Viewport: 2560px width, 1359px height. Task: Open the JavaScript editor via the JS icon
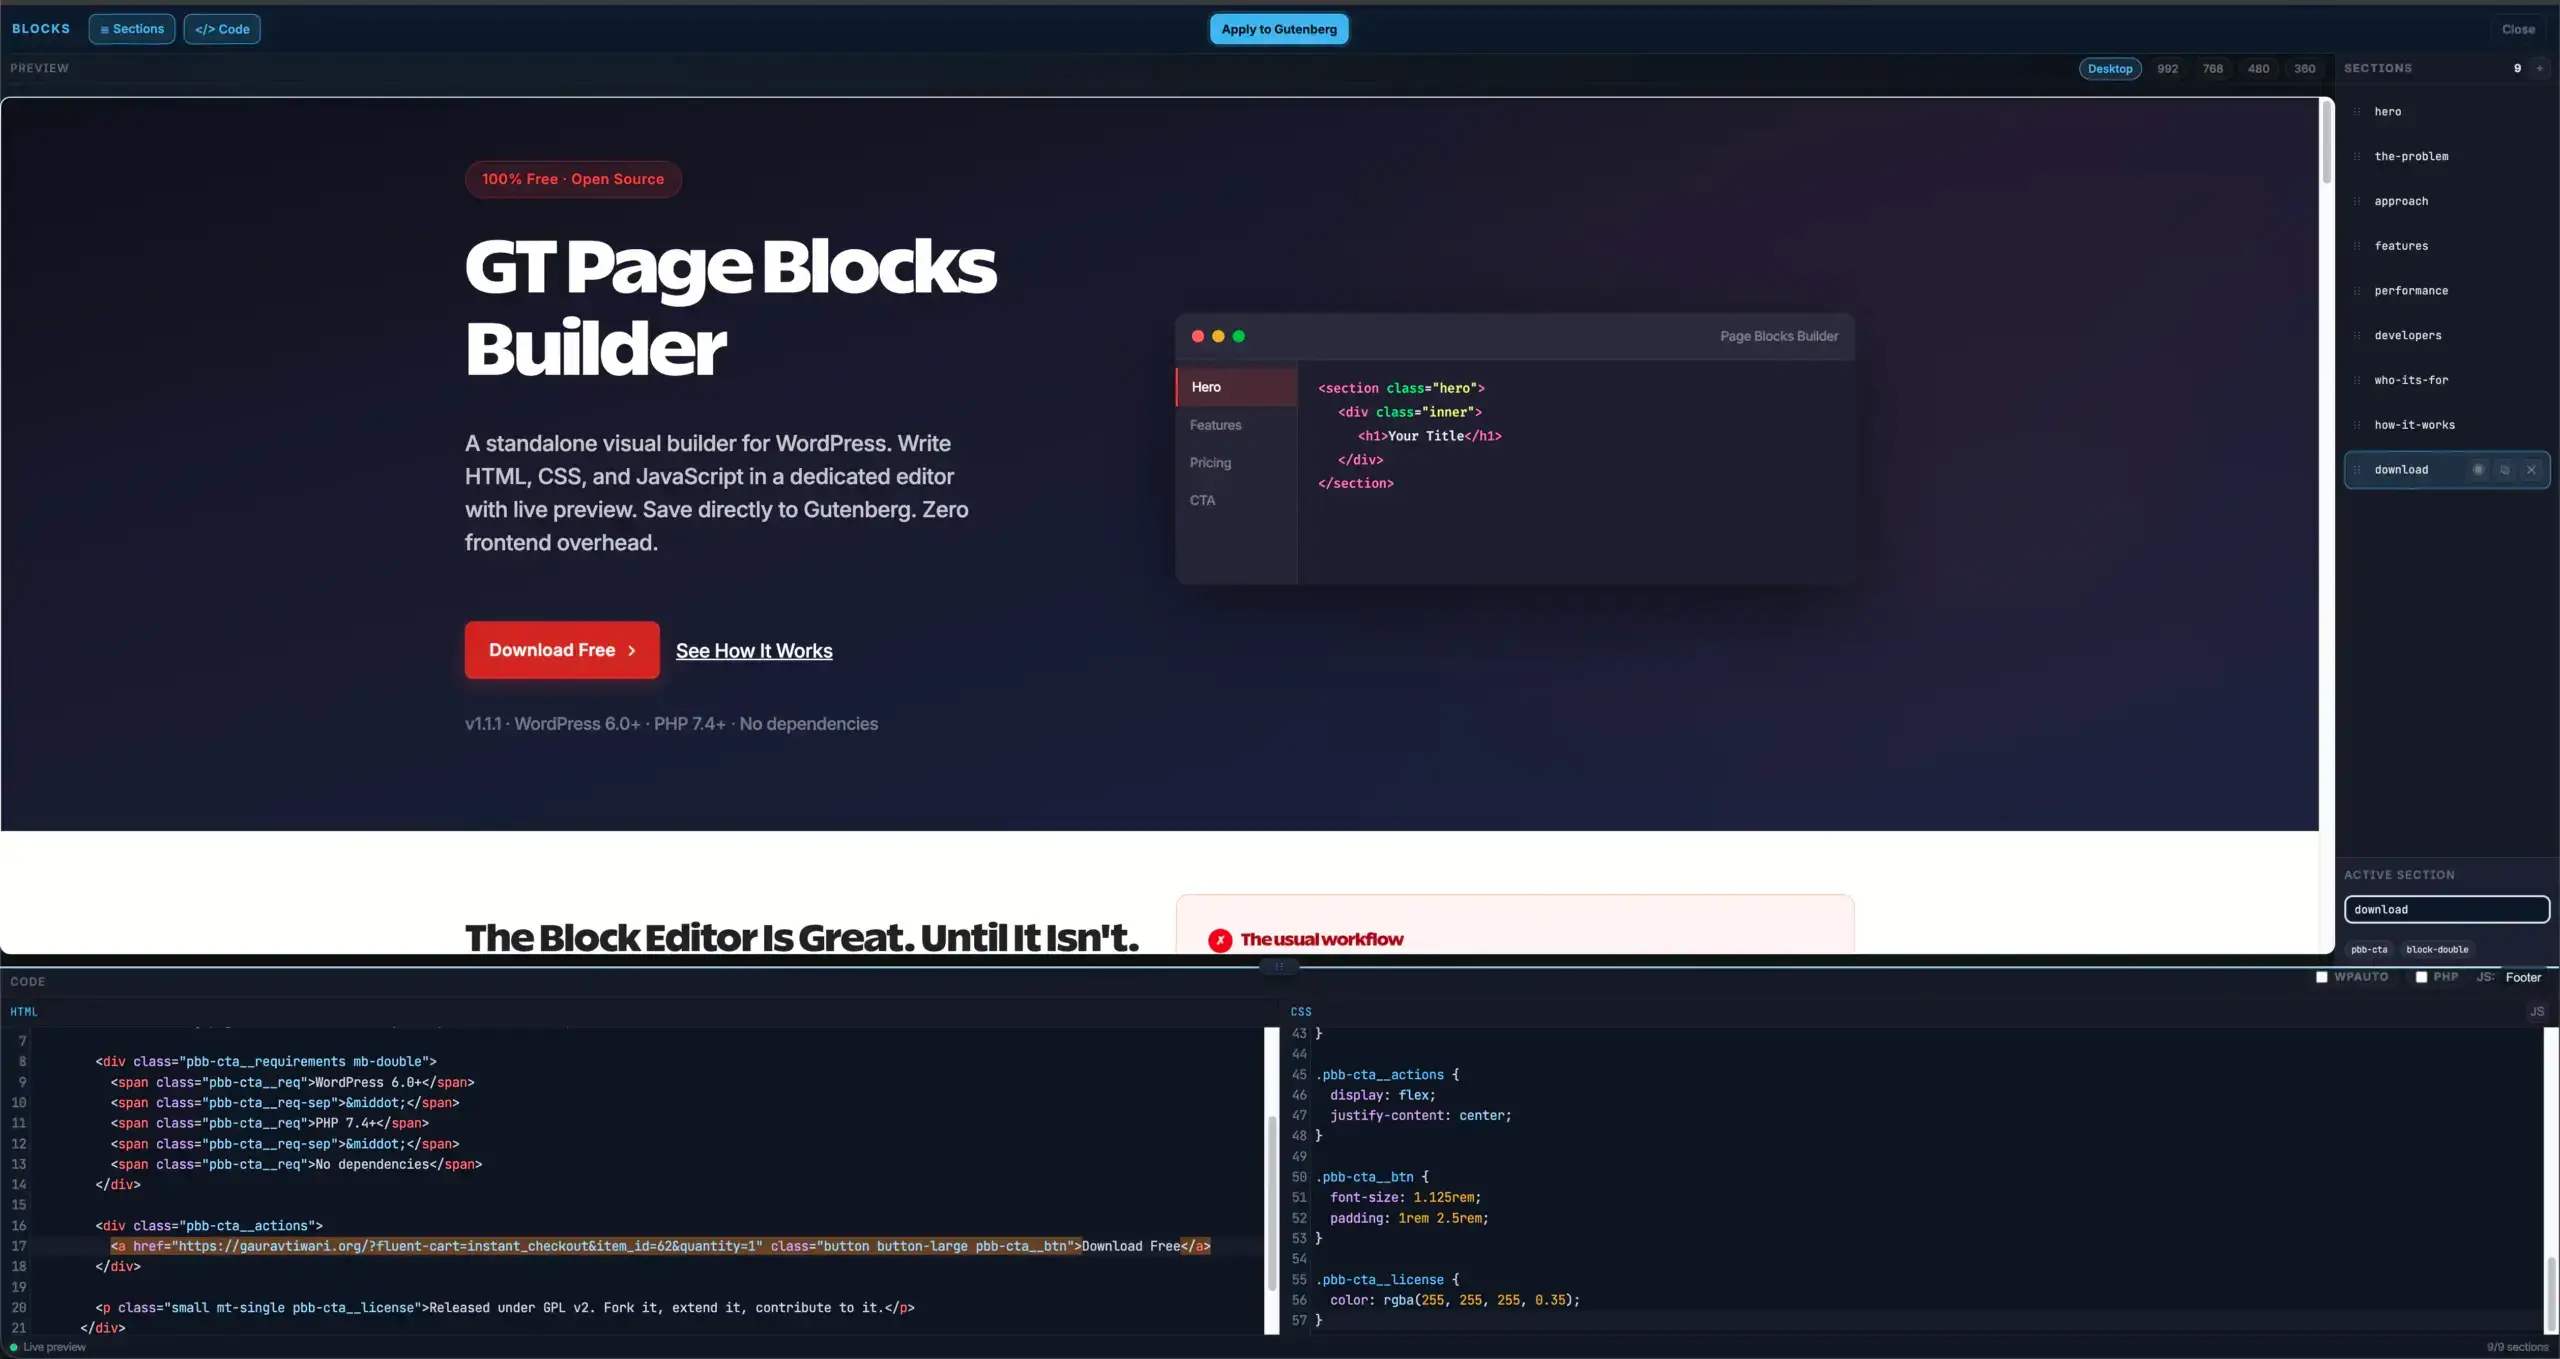tap(2537, 1011)
